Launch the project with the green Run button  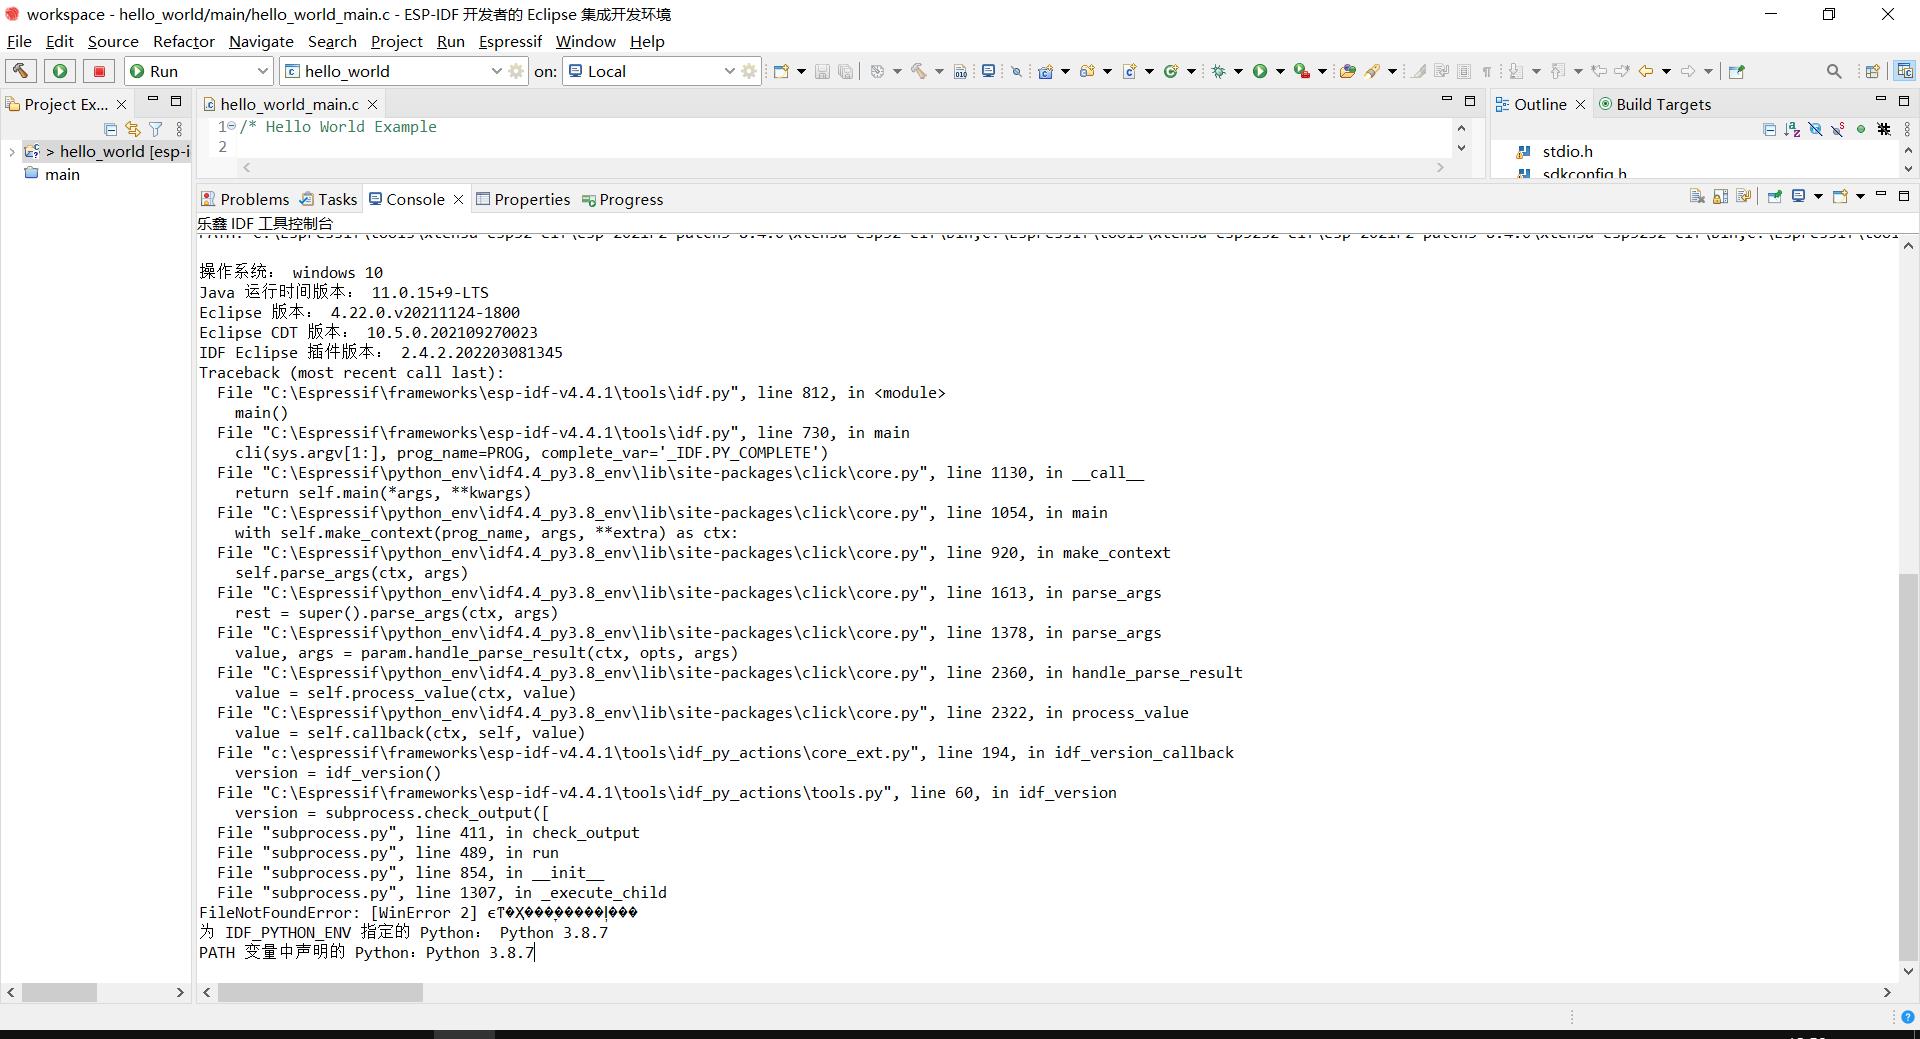point(60,71)
